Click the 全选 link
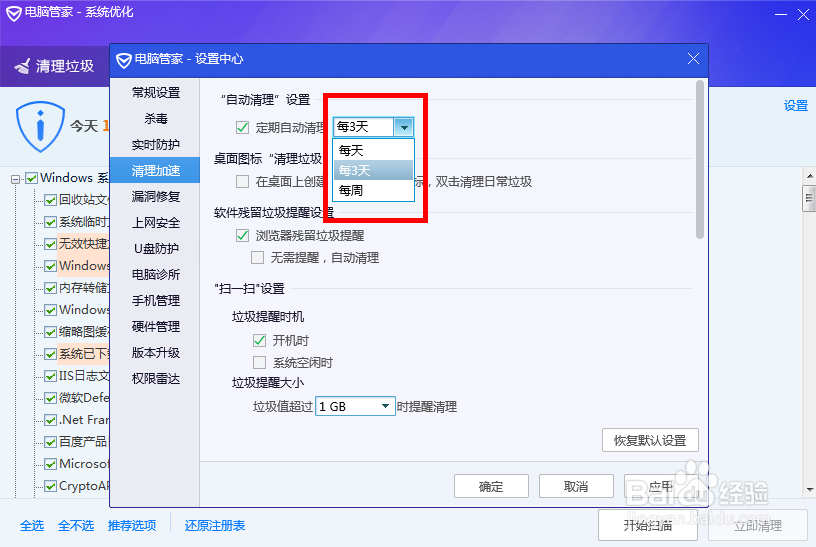This screenshot has width=816, height=547. coord(32,525)
